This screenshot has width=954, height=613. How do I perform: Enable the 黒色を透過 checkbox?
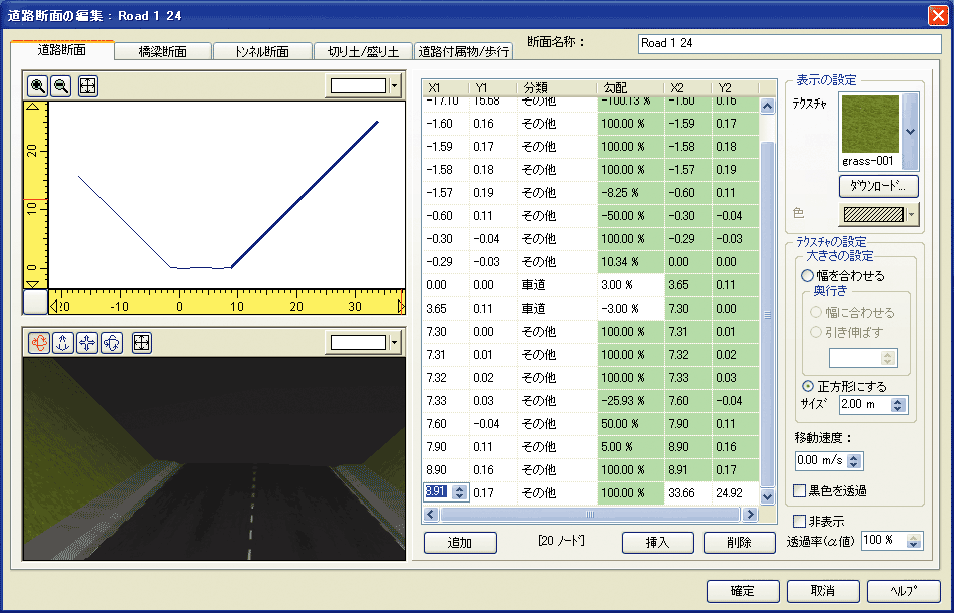(800, 490)
